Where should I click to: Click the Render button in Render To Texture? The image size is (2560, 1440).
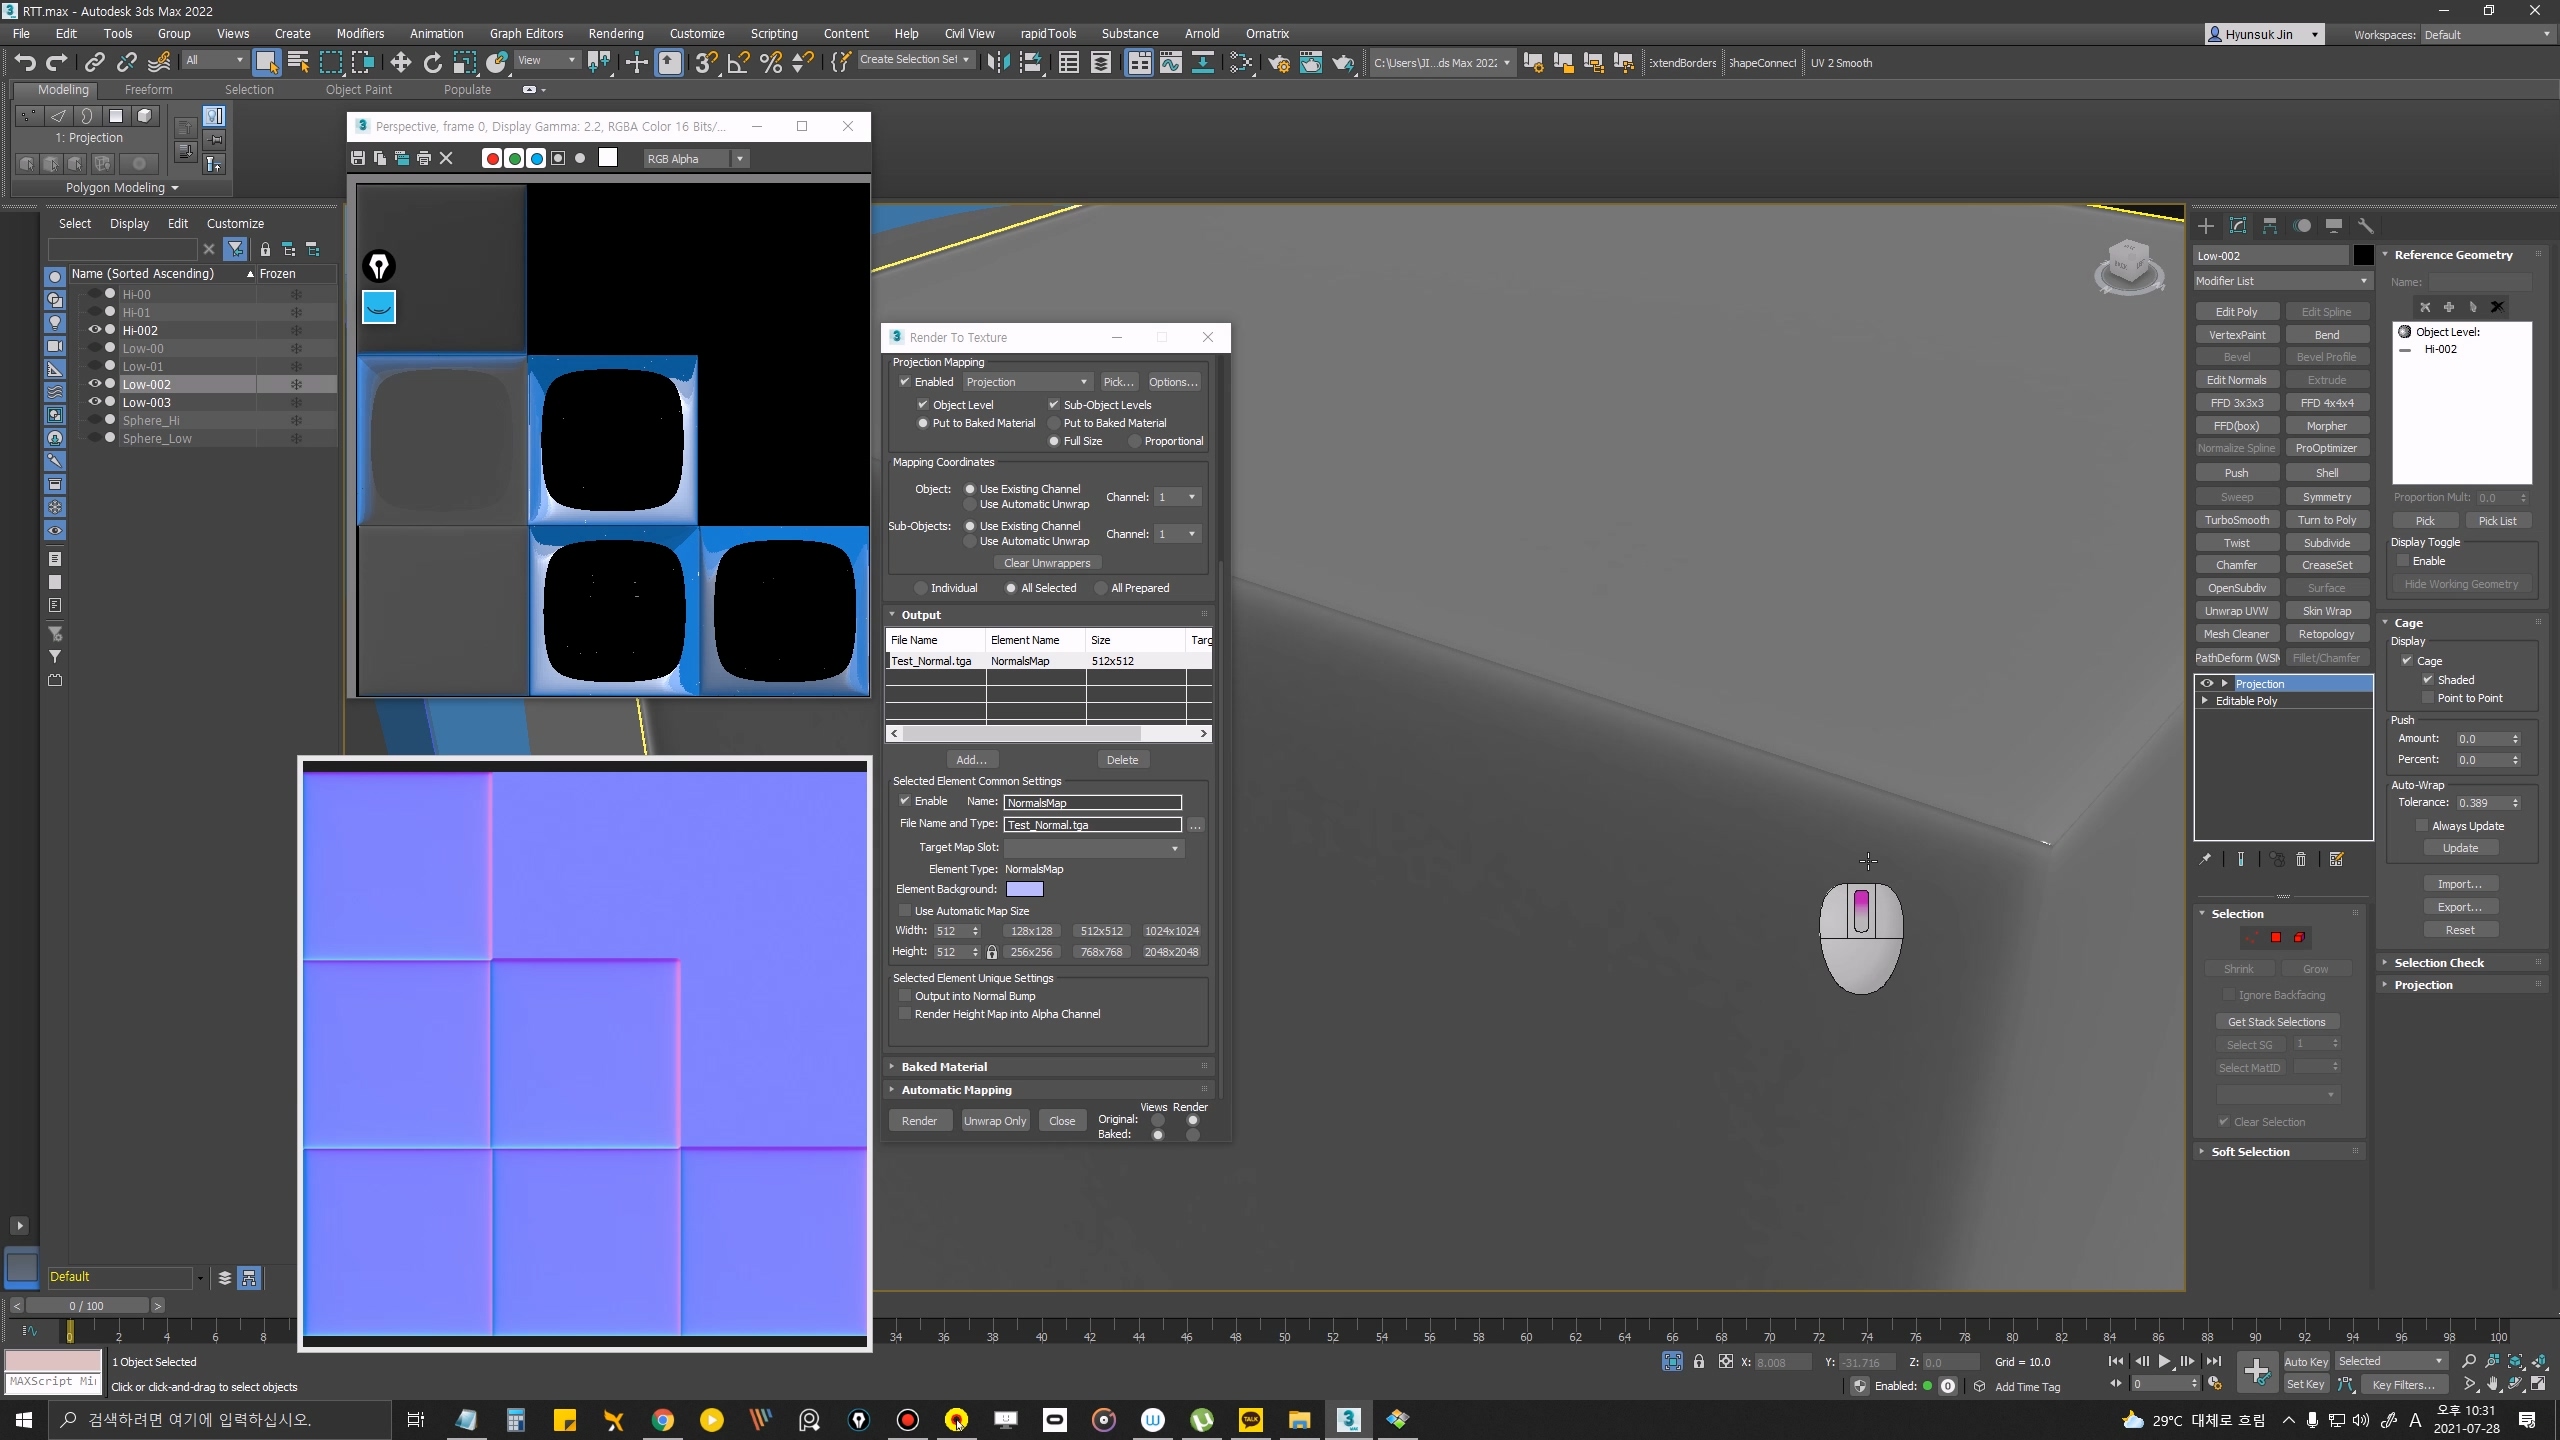pos(919,1121)
